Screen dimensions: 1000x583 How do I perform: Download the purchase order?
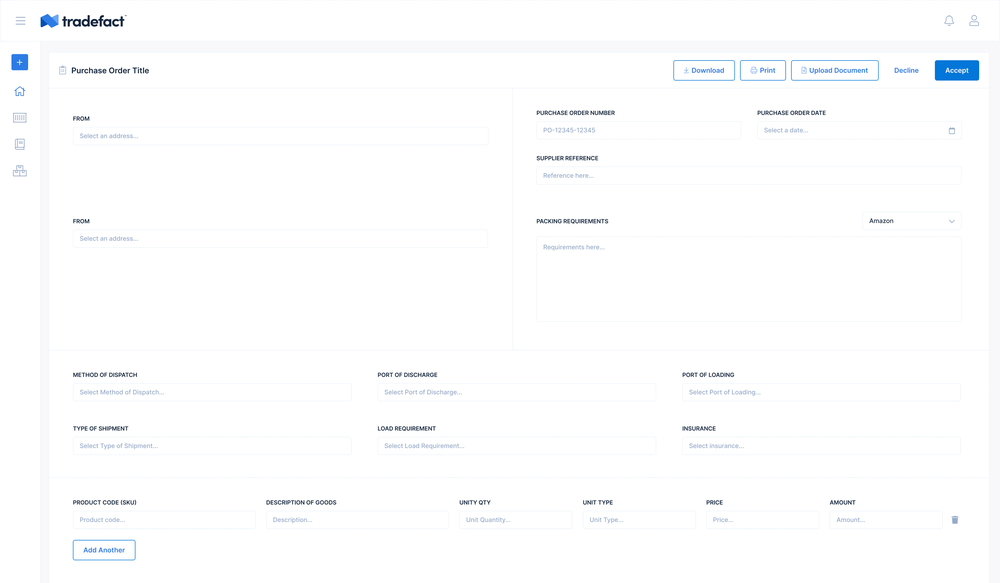704,70
